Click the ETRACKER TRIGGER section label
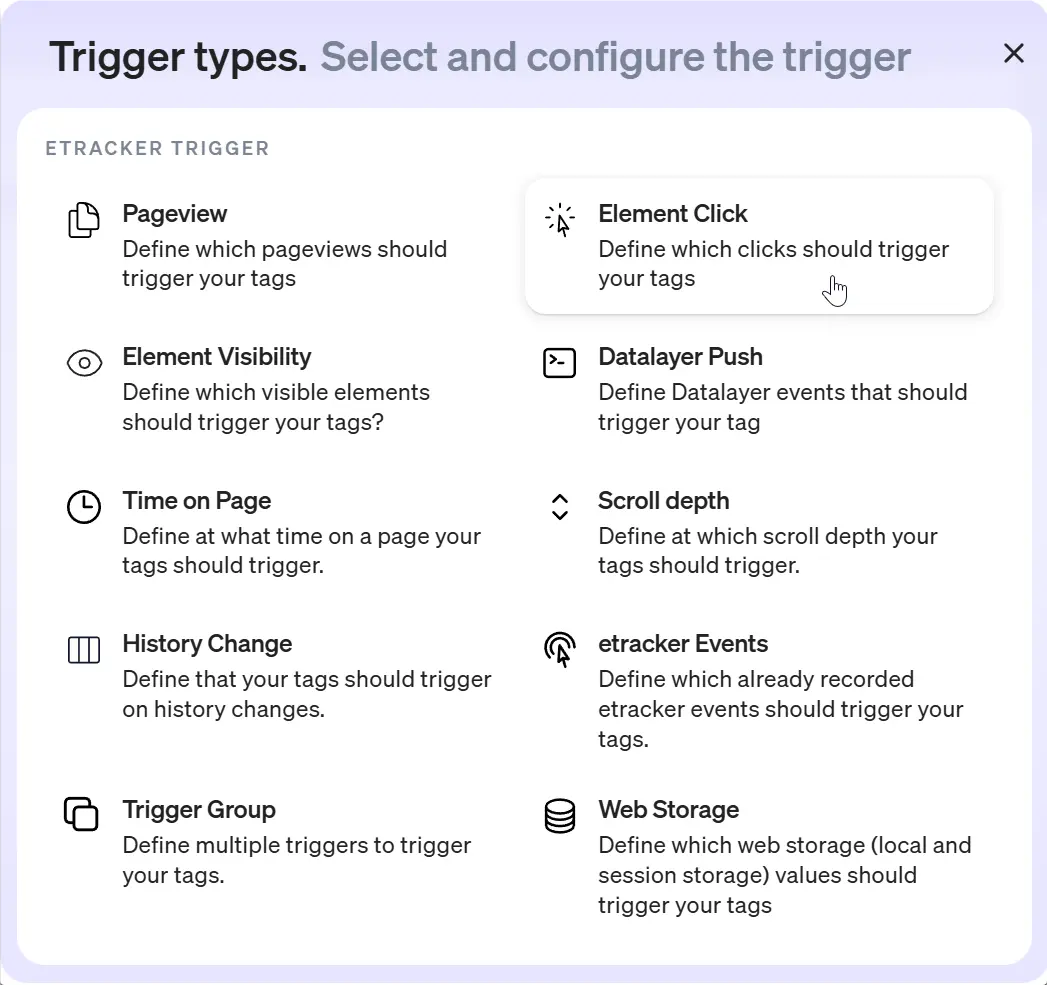 (157, 148)
